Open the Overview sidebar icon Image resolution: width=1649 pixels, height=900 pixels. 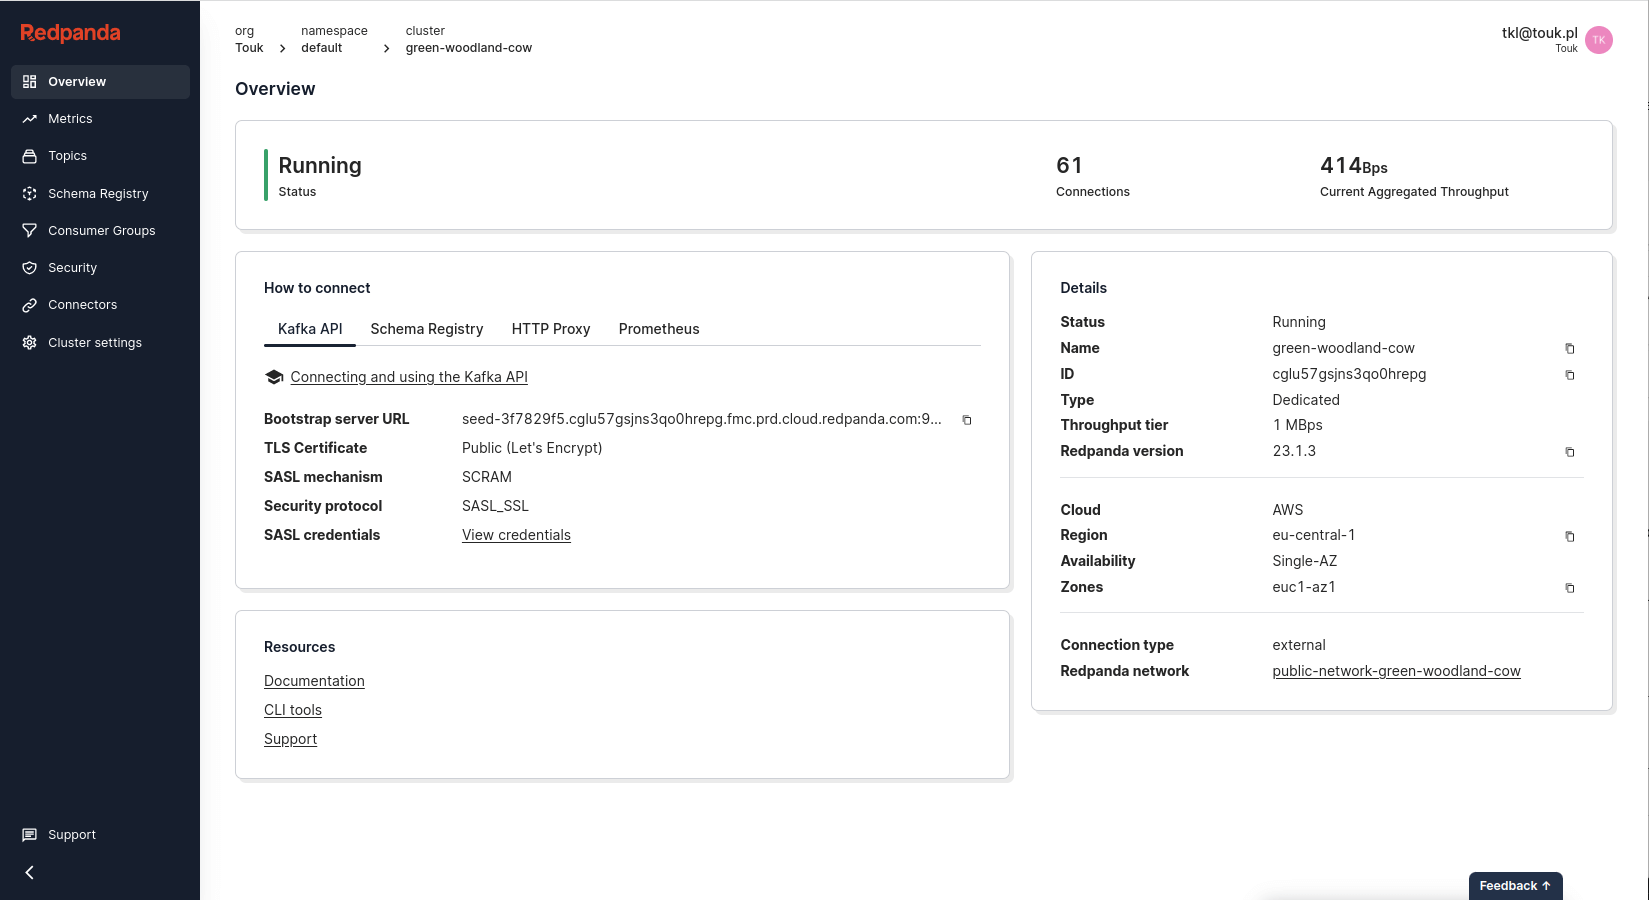(30, 82)
